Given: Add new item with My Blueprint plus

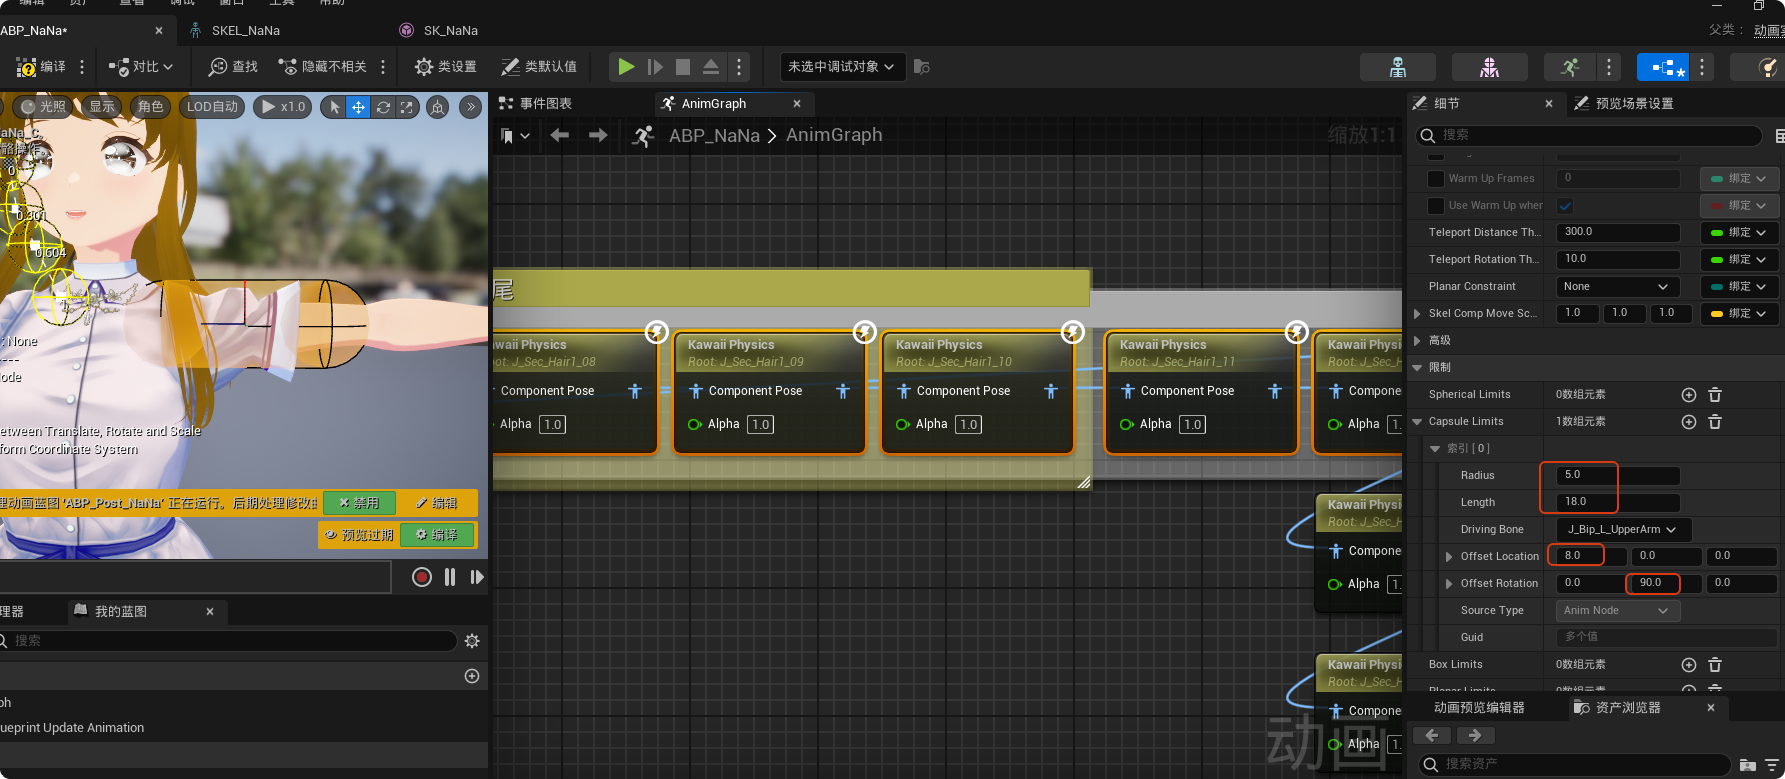Looking at the screenshot, I should point(472,676).
